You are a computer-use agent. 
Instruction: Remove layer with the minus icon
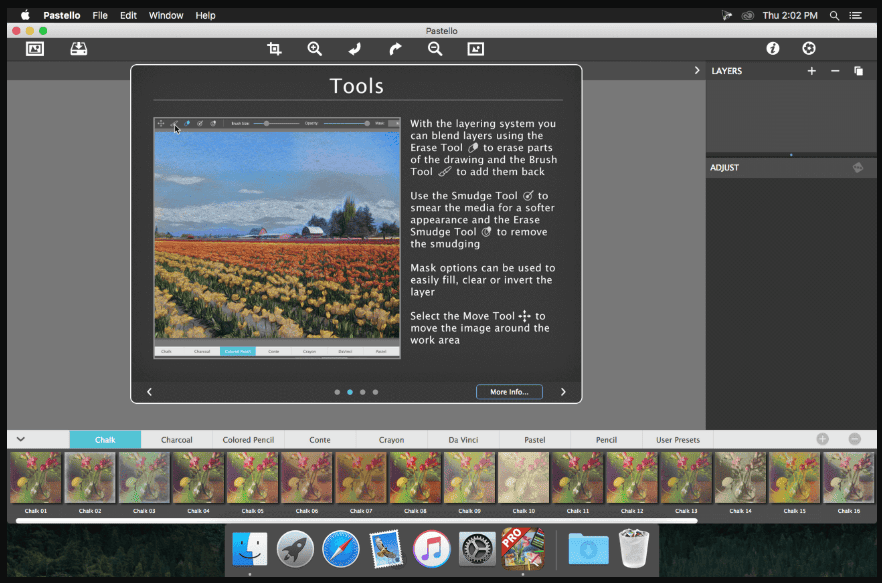click(x=835, y=71)
